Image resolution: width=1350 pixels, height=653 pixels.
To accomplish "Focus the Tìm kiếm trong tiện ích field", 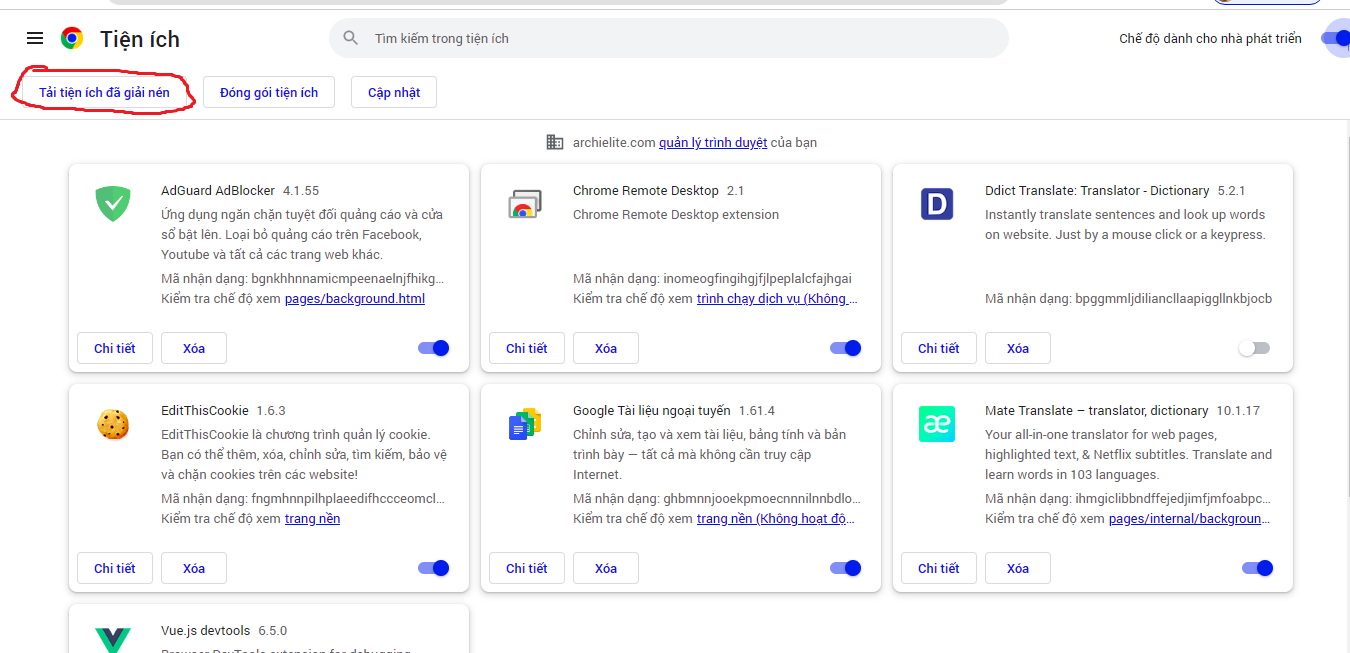I will coord(669,38).
